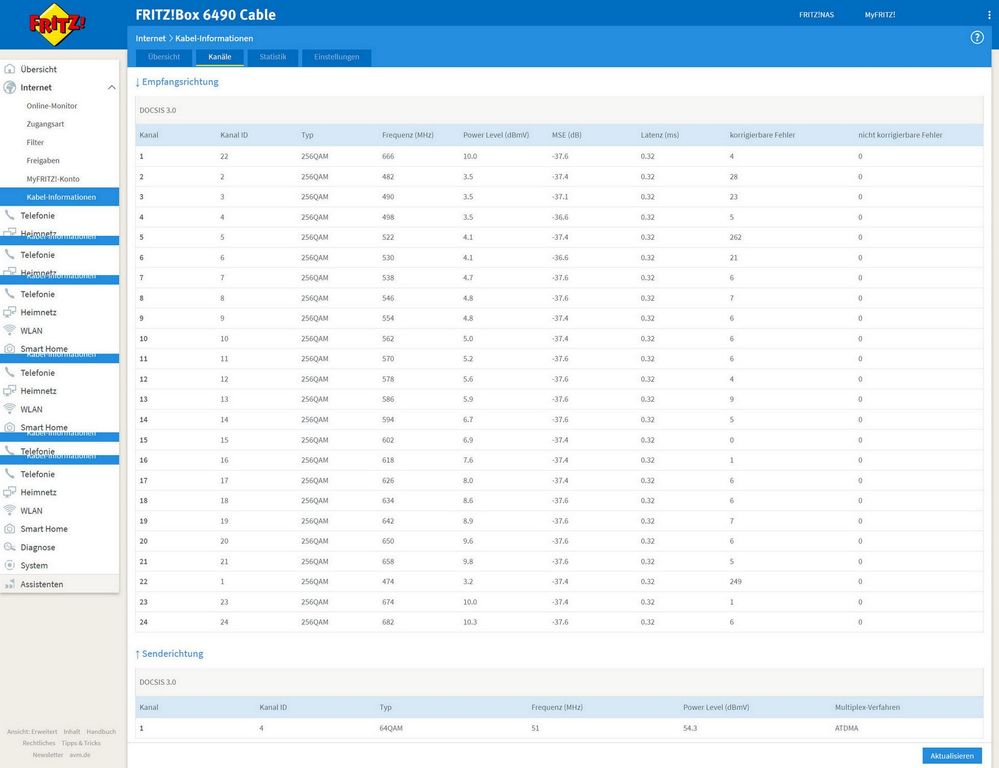Click the Handbuch footer link
999x768 pixels.
pos(101,732)
